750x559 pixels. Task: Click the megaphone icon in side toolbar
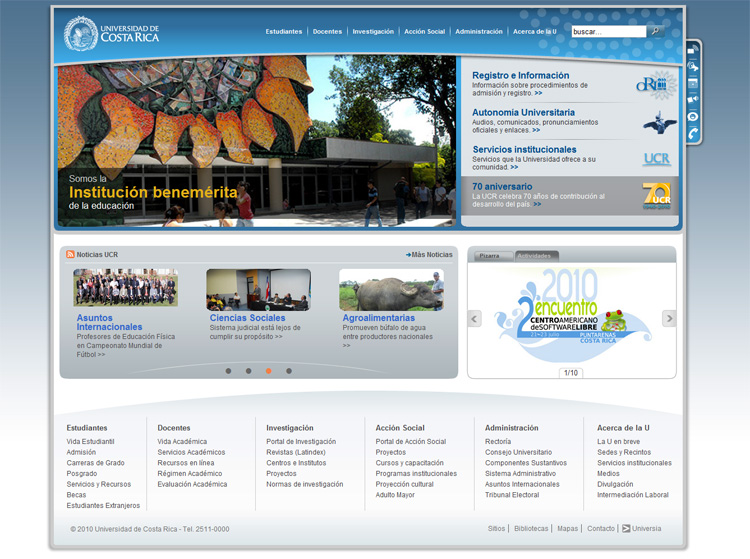(693, 100)
